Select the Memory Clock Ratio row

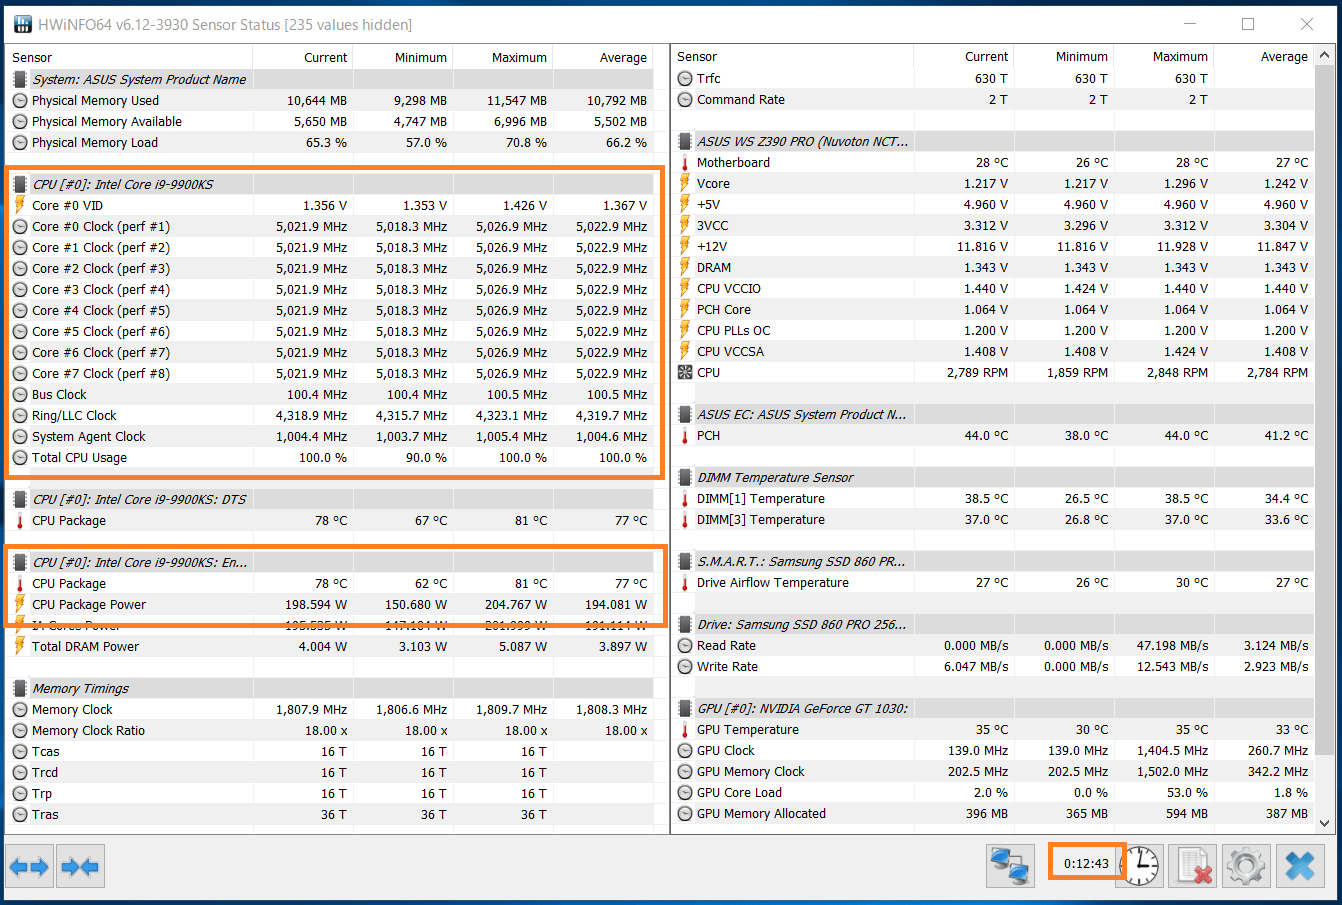coord(330,730)
